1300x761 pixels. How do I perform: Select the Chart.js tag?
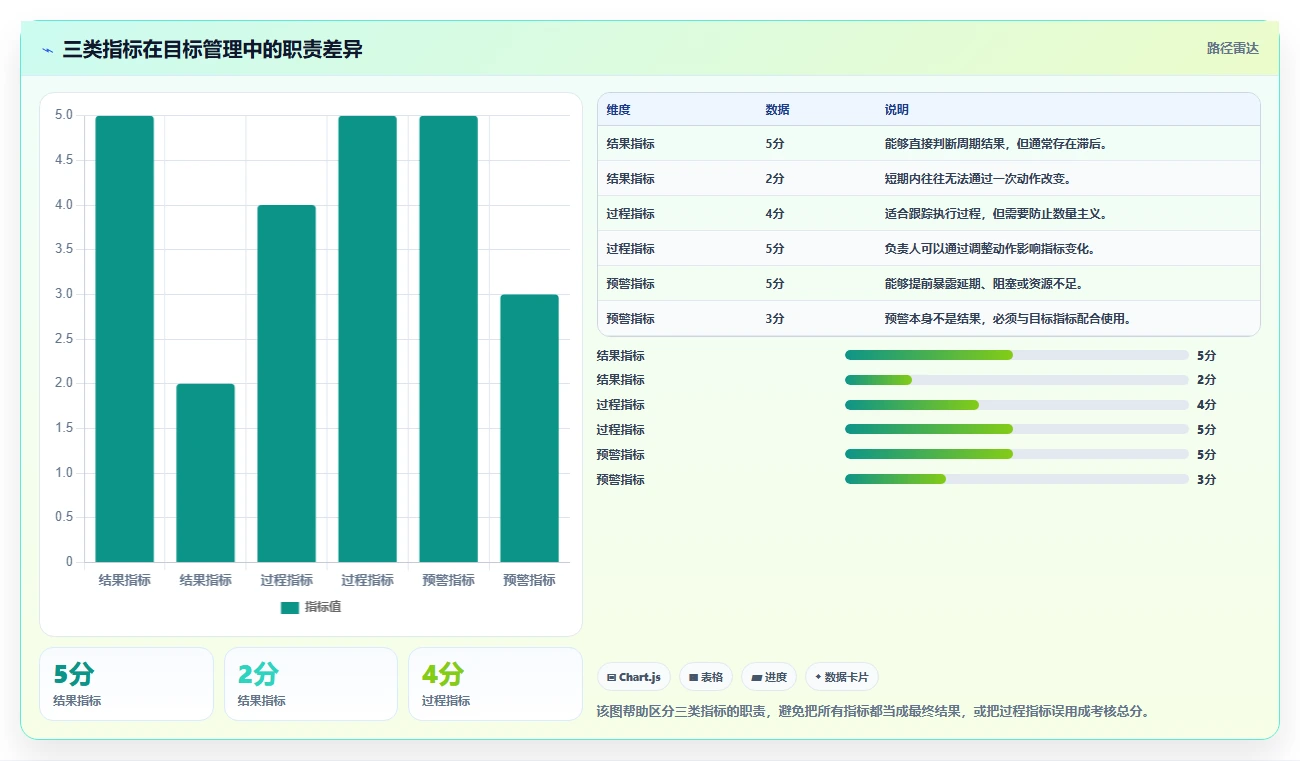tap(634, 677)
